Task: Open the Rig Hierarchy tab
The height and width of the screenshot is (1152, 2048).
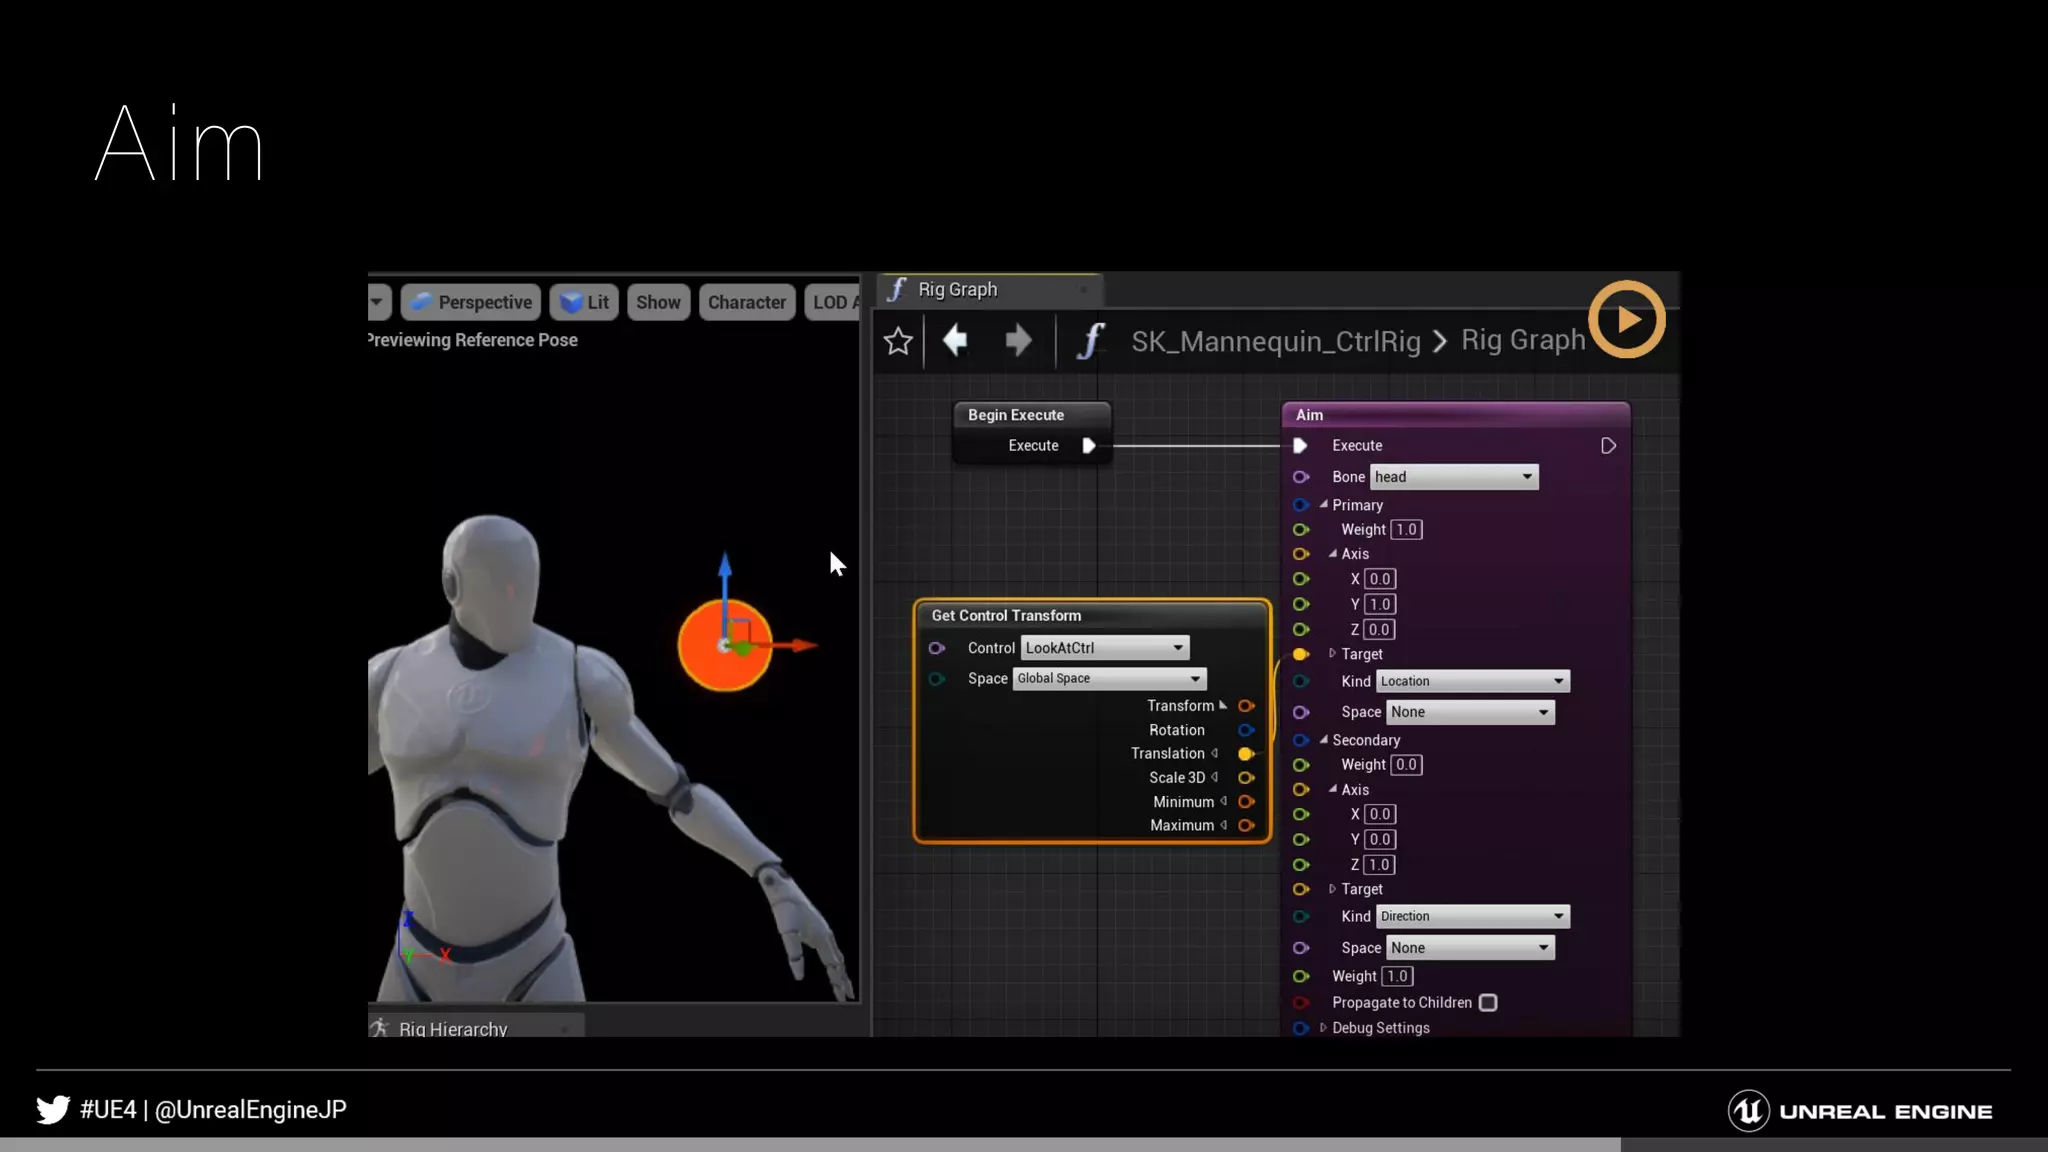Action: 452,1028
